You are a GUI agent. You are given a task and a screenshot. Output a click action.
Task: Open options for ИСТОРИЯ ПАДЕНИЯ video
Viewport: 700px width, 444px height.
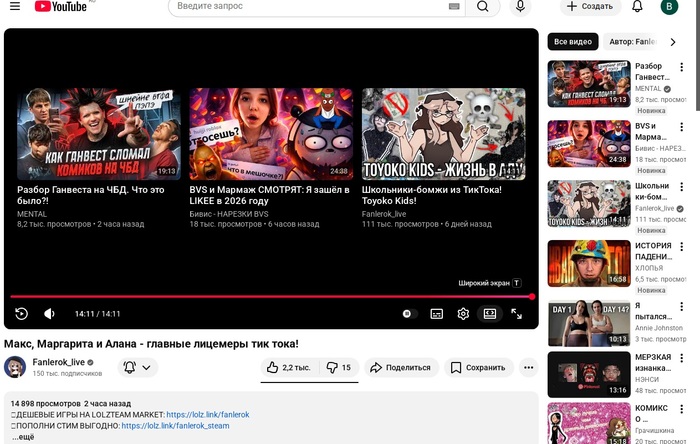(681, 246)
